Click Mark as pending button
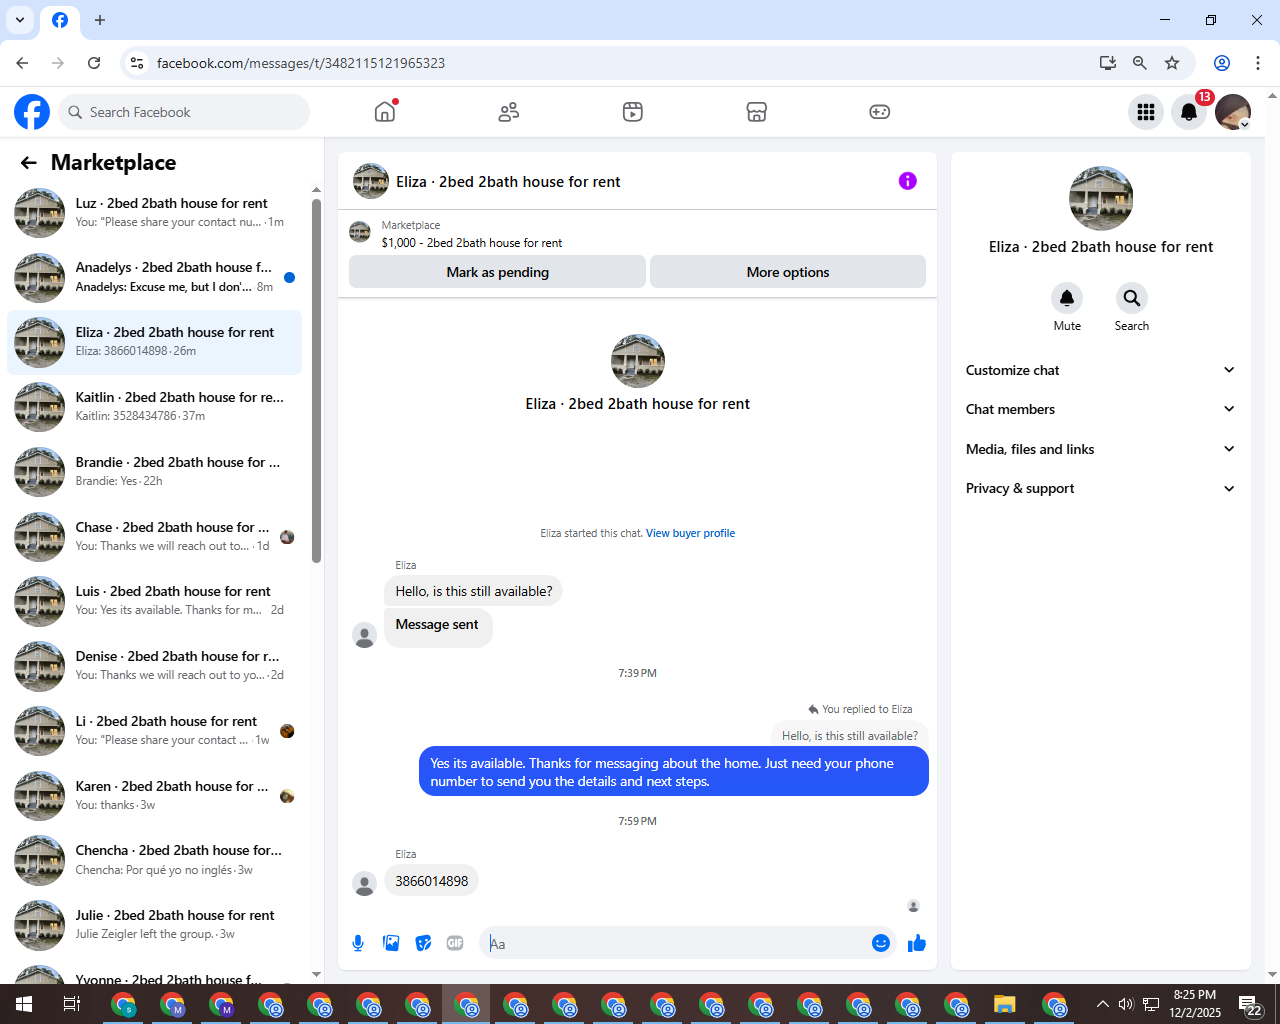 pos(497,272)
